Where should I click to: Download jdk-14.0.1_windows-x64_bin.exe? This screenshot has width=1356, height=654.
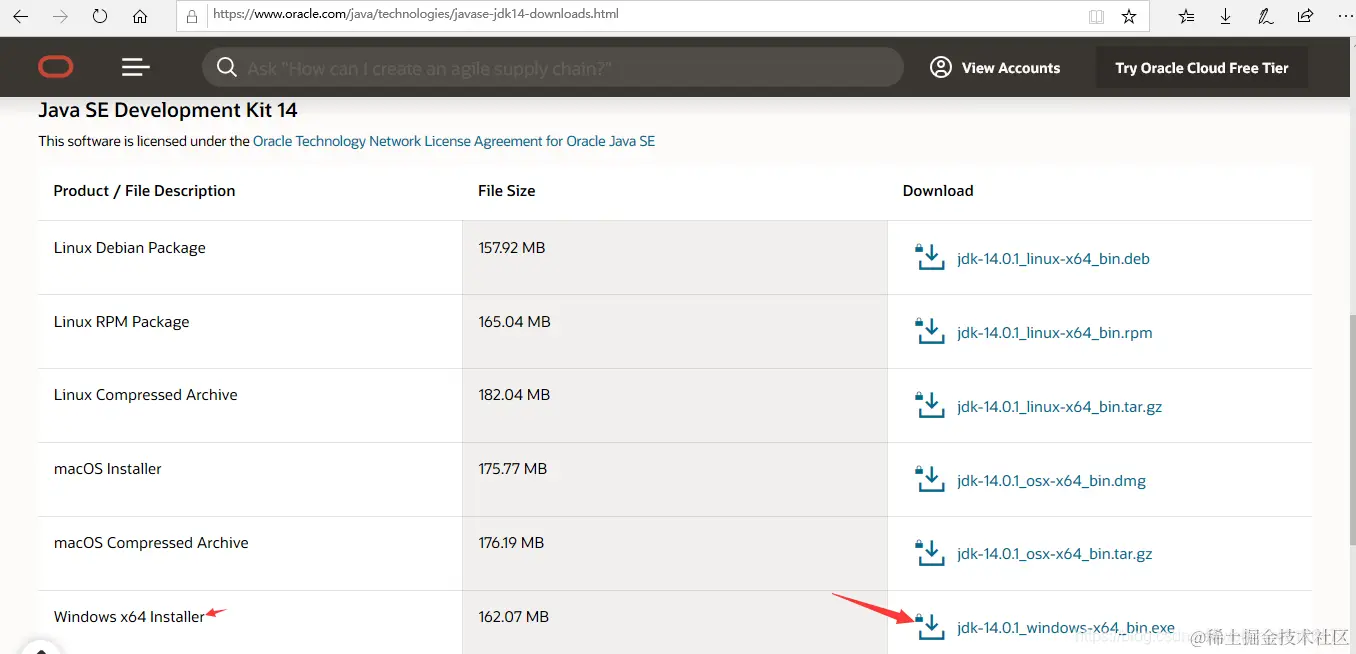[x=1066, y=628]
